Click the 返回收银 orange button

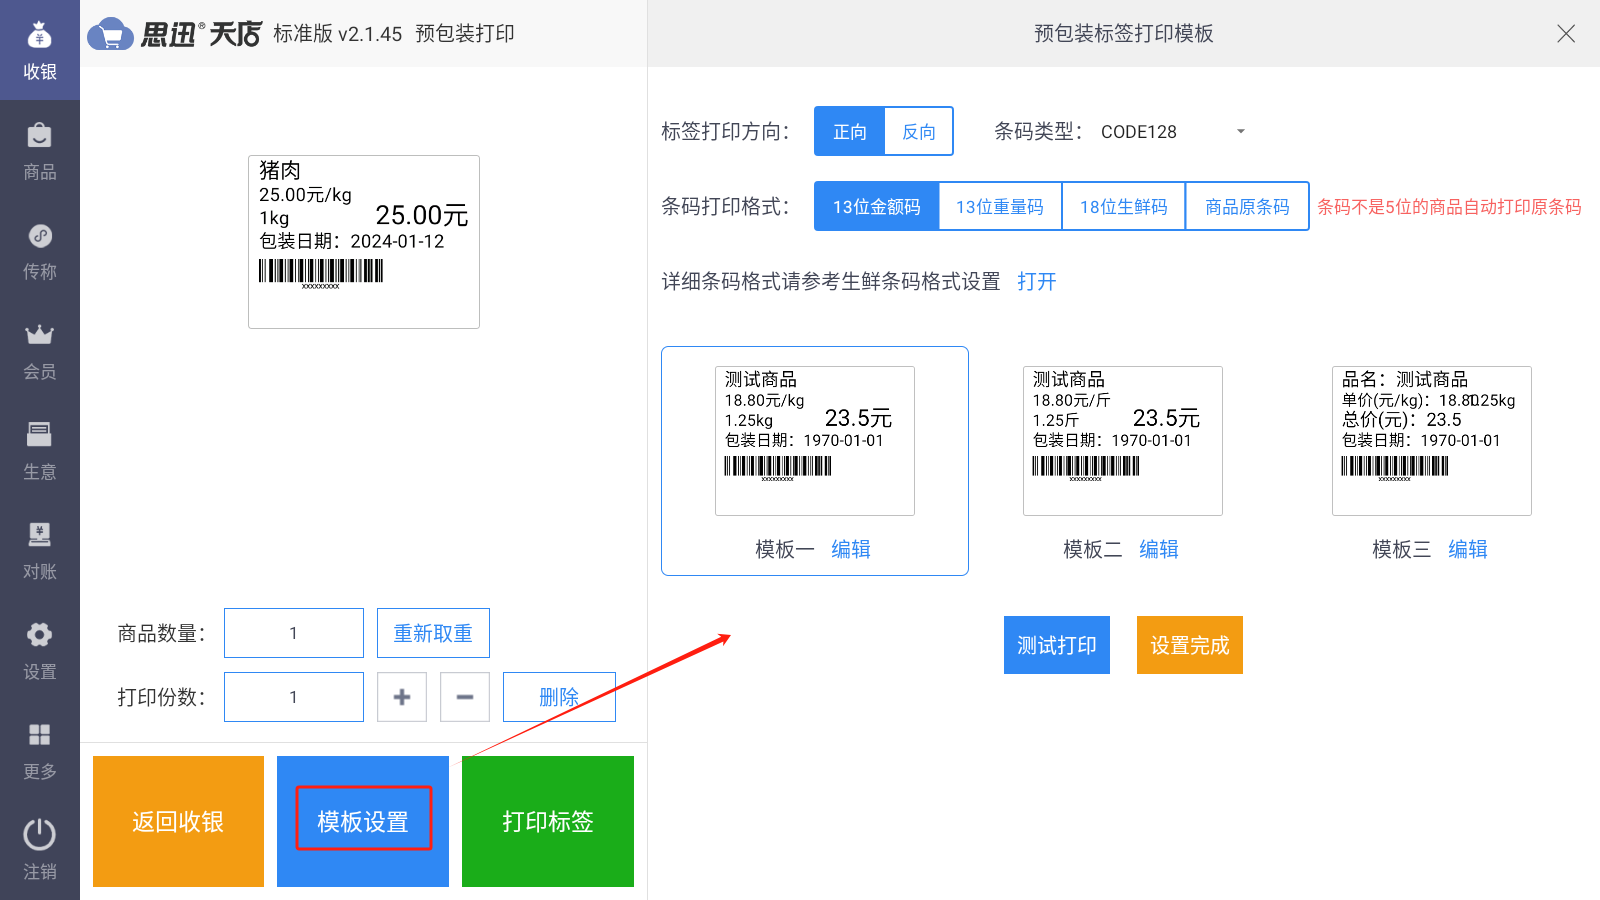[x=178, y=821]
